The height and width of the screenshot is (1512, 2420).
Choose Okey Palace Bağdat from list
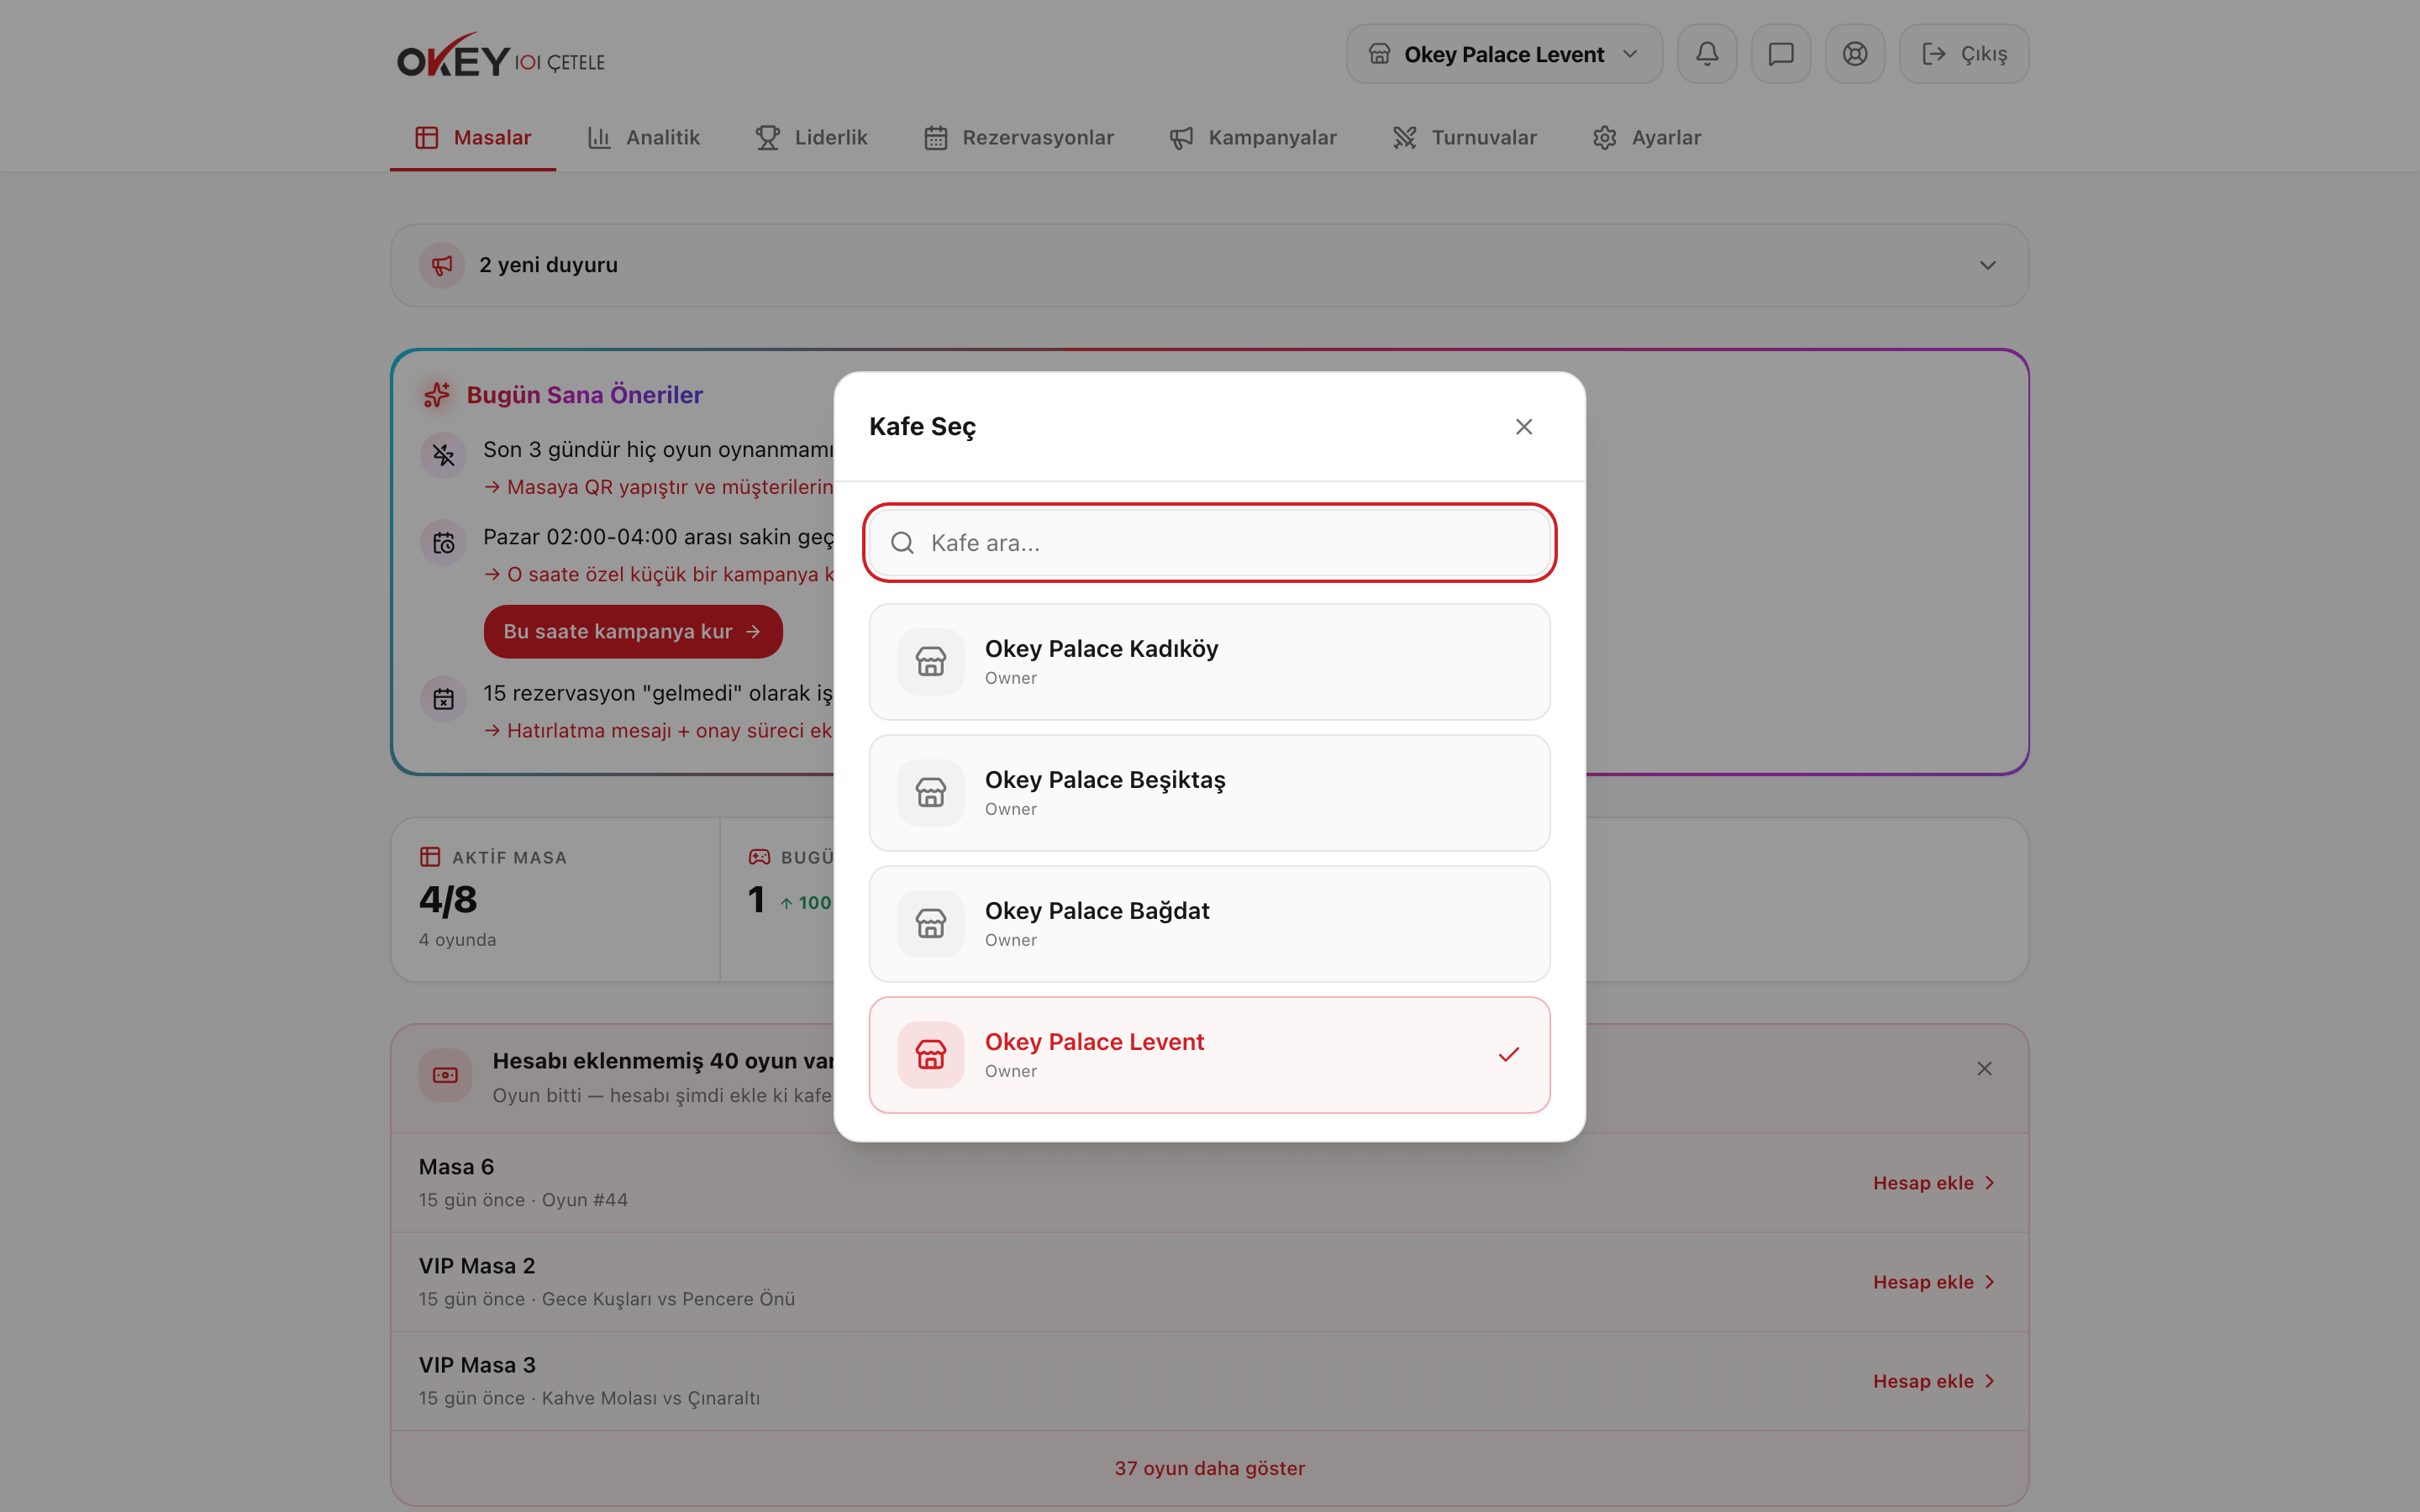[x=1209, y=924]
